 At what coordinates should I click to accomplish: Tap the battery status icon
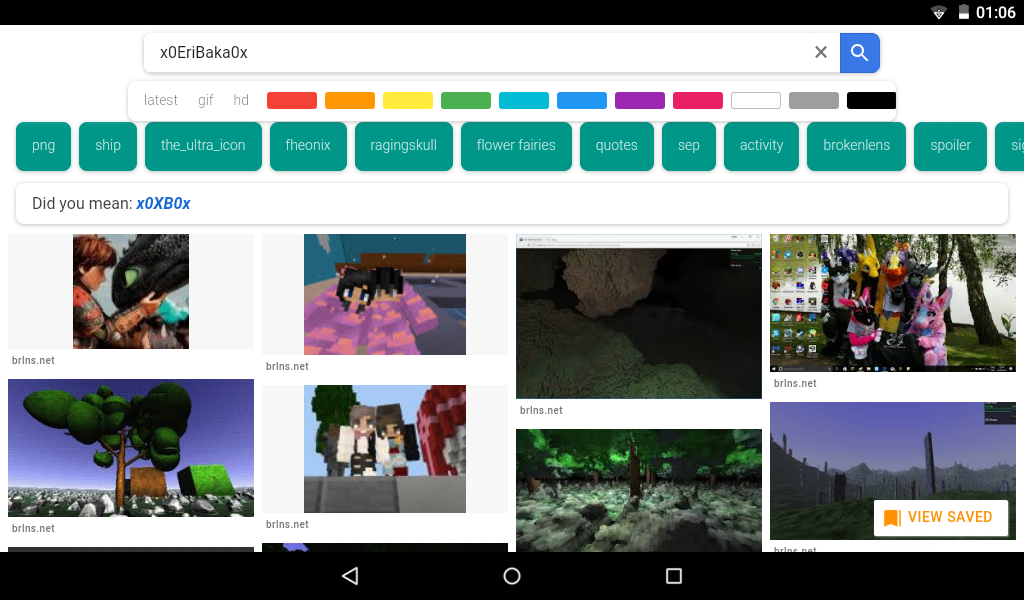coord(963,12)
